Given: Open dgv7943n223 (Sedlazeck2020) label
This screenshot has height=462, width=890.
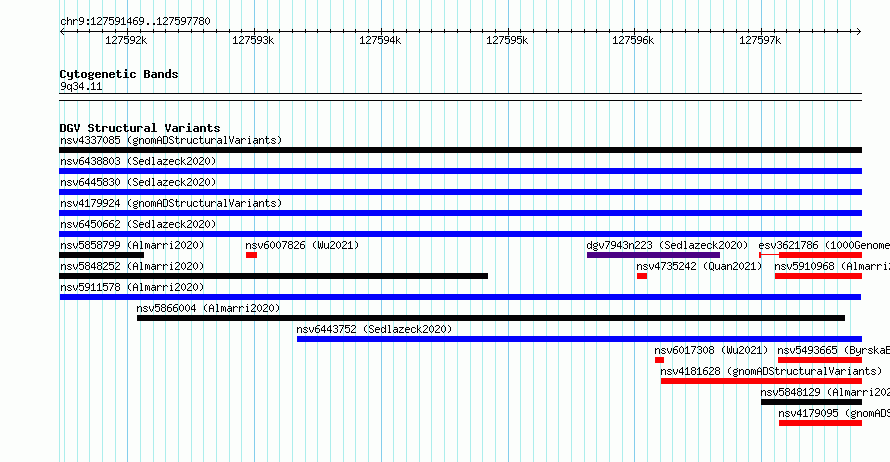Looking at the screenshot, I should click(667, 245).
